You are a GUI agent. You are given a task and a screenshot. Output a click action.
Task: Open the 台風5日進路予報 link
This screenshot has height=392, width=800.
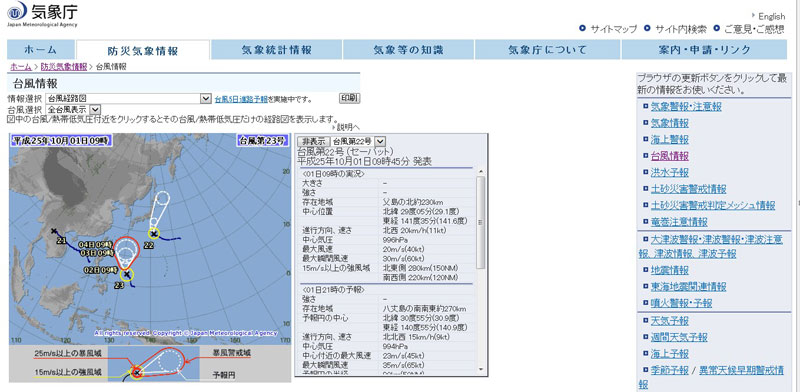click(241, 99)
